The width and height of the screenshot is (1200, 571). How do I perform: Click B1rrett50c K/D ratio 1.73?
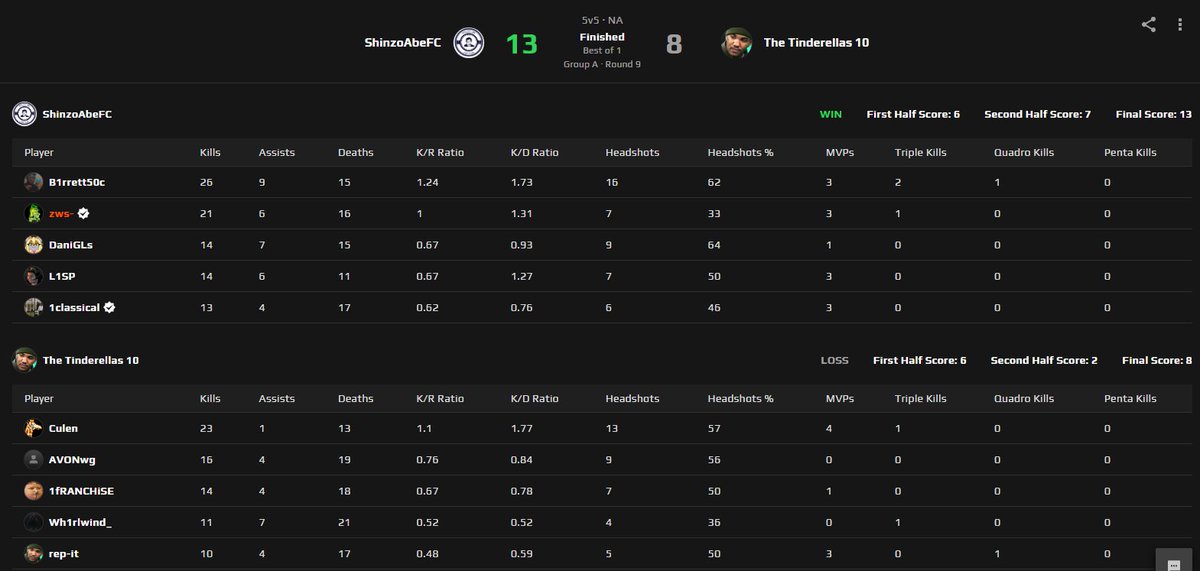[521, 183]
